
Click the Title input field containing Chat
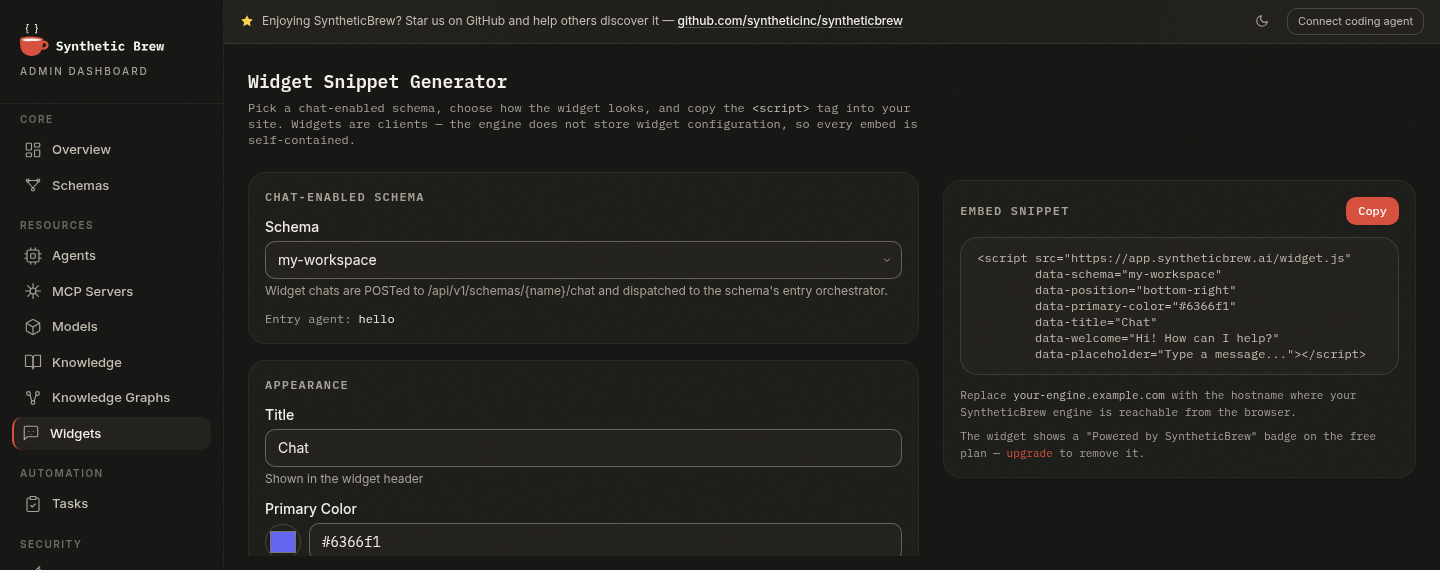tap(583, 448)
